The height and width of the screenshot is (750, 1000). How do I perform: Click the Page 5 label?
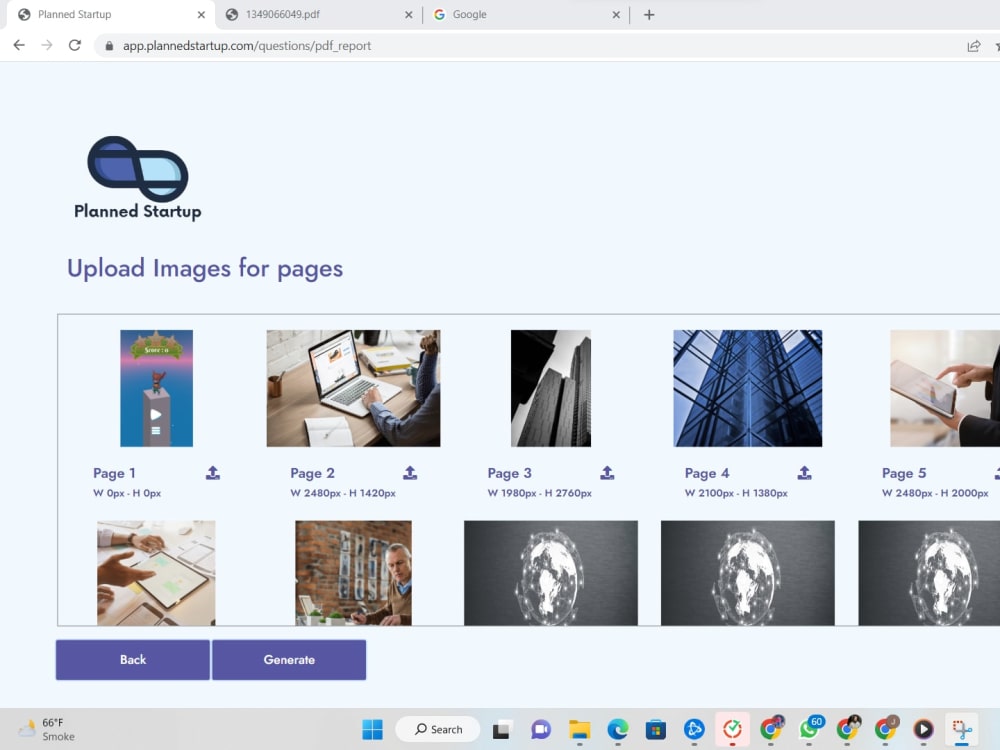(904, 473)
